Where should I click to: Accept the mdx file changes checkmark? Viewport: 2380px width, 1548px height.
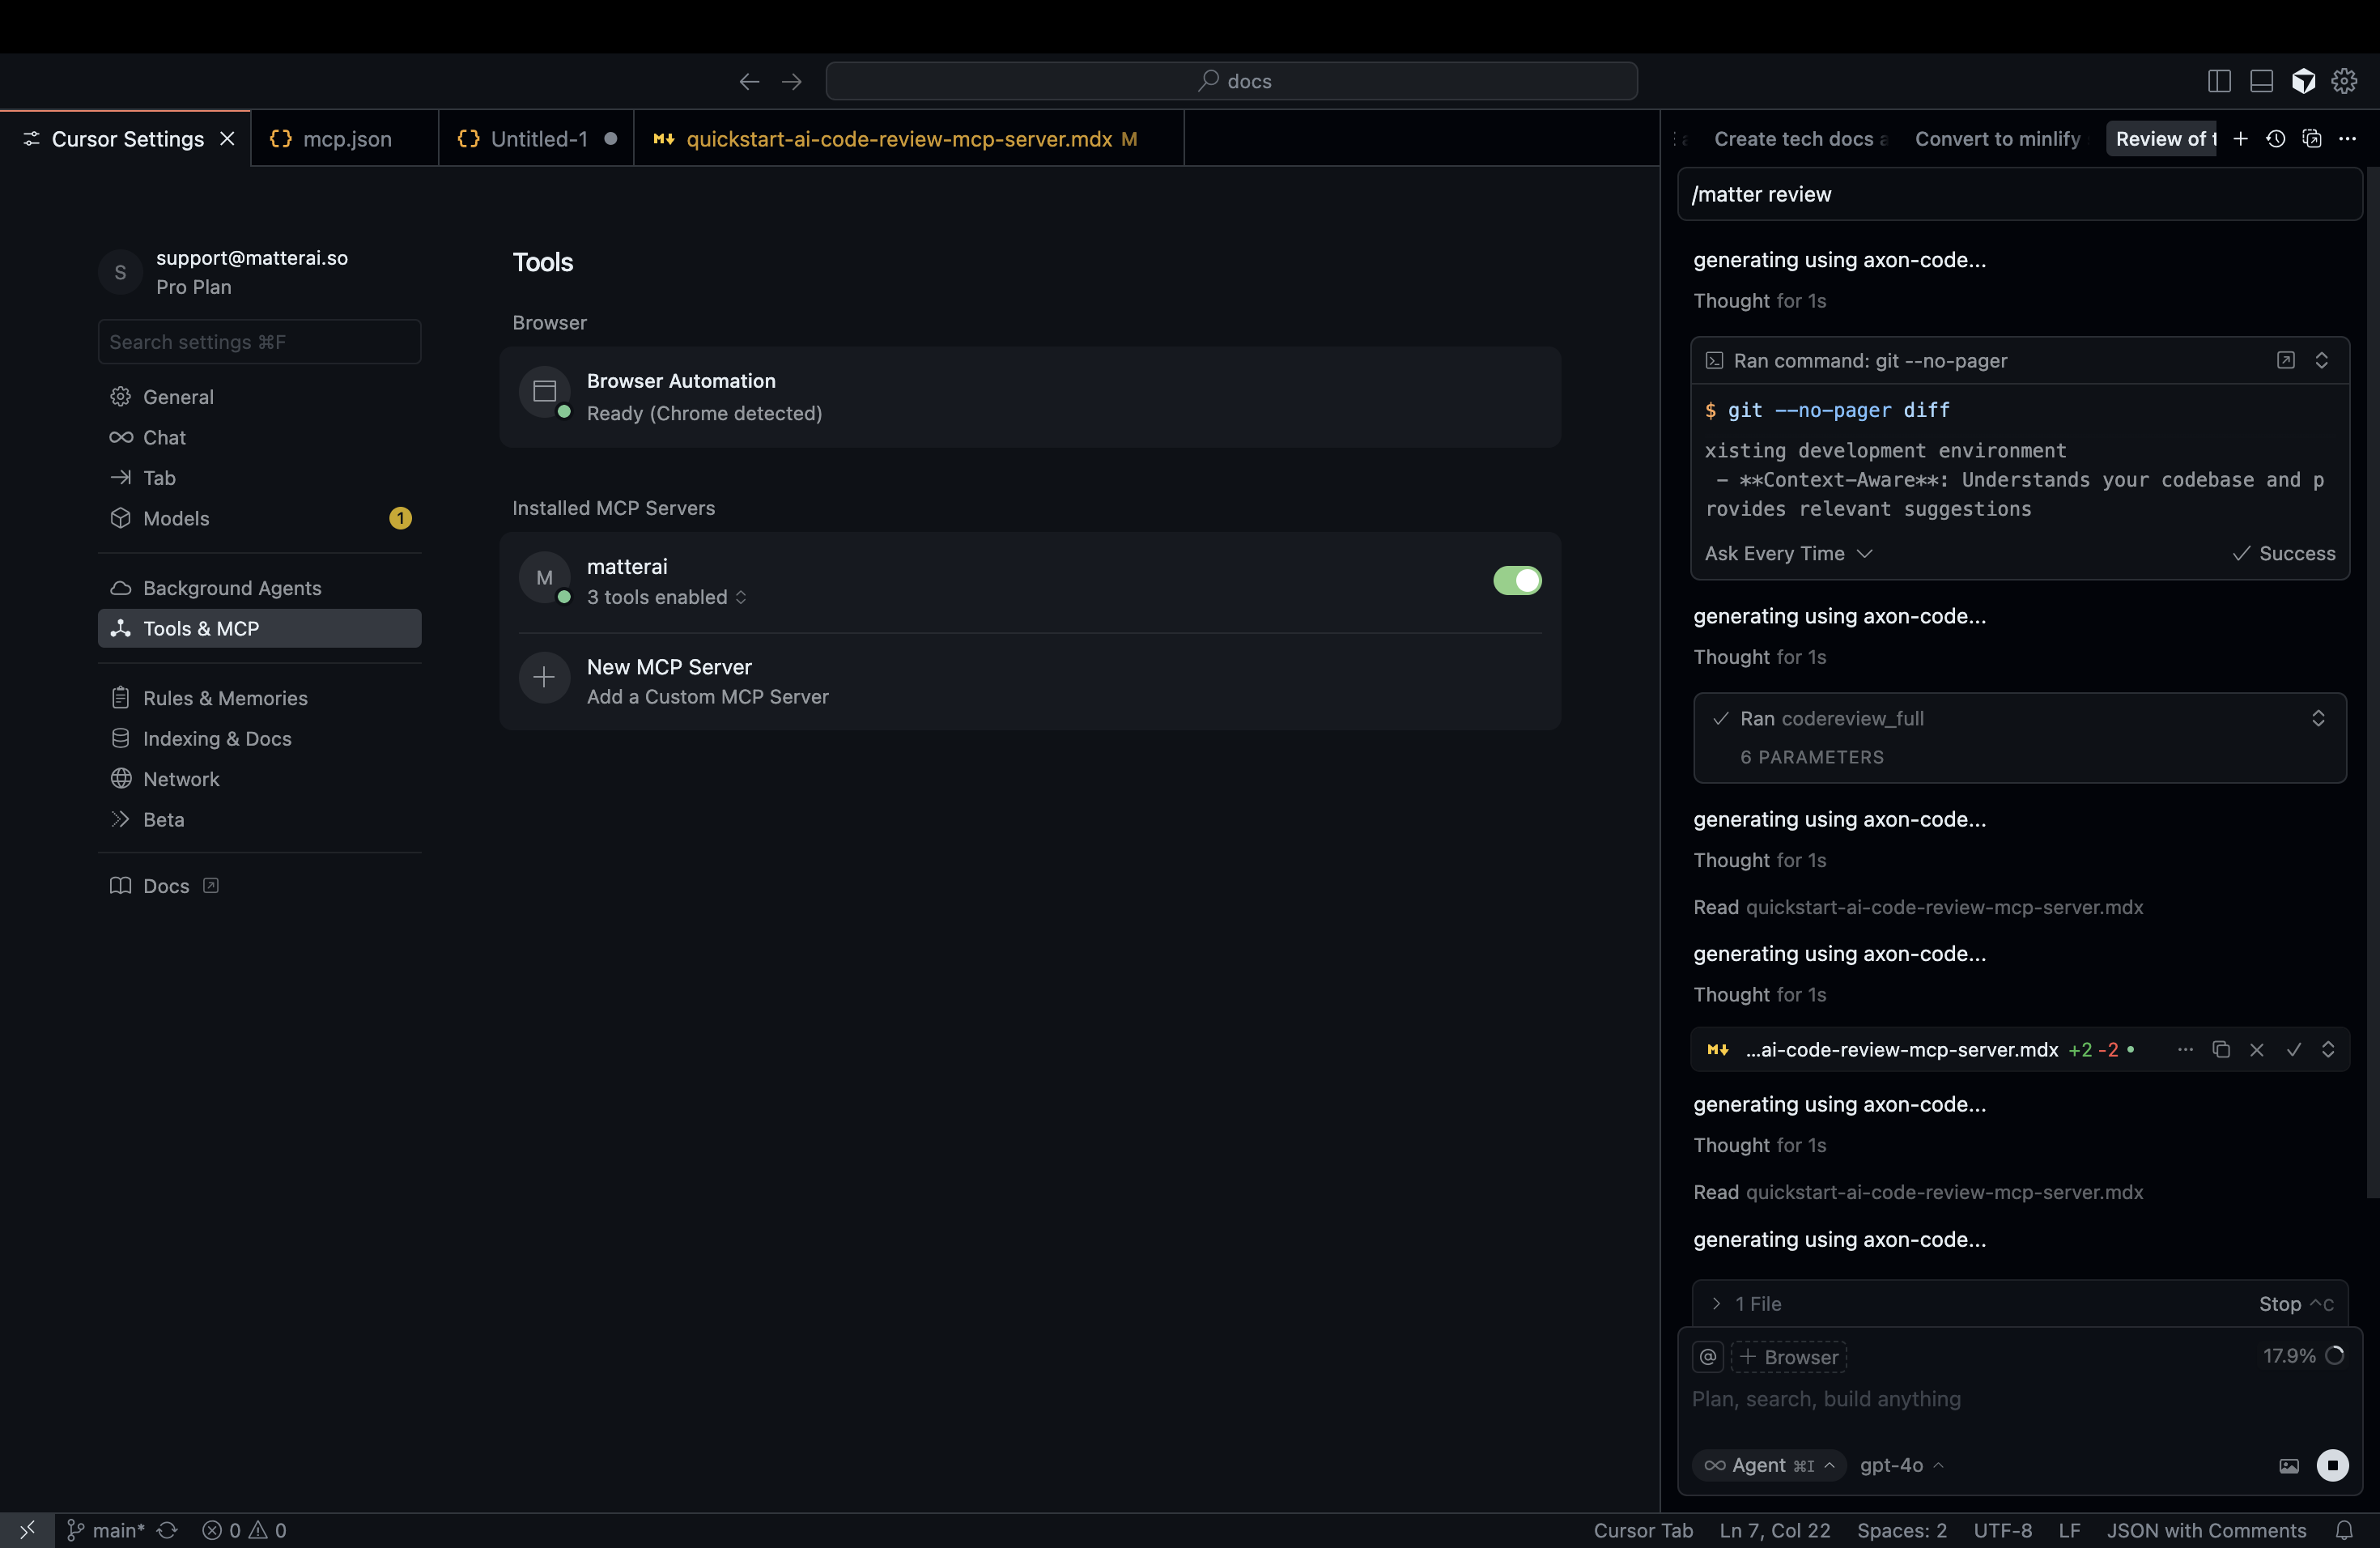tap(2294, 1049)
